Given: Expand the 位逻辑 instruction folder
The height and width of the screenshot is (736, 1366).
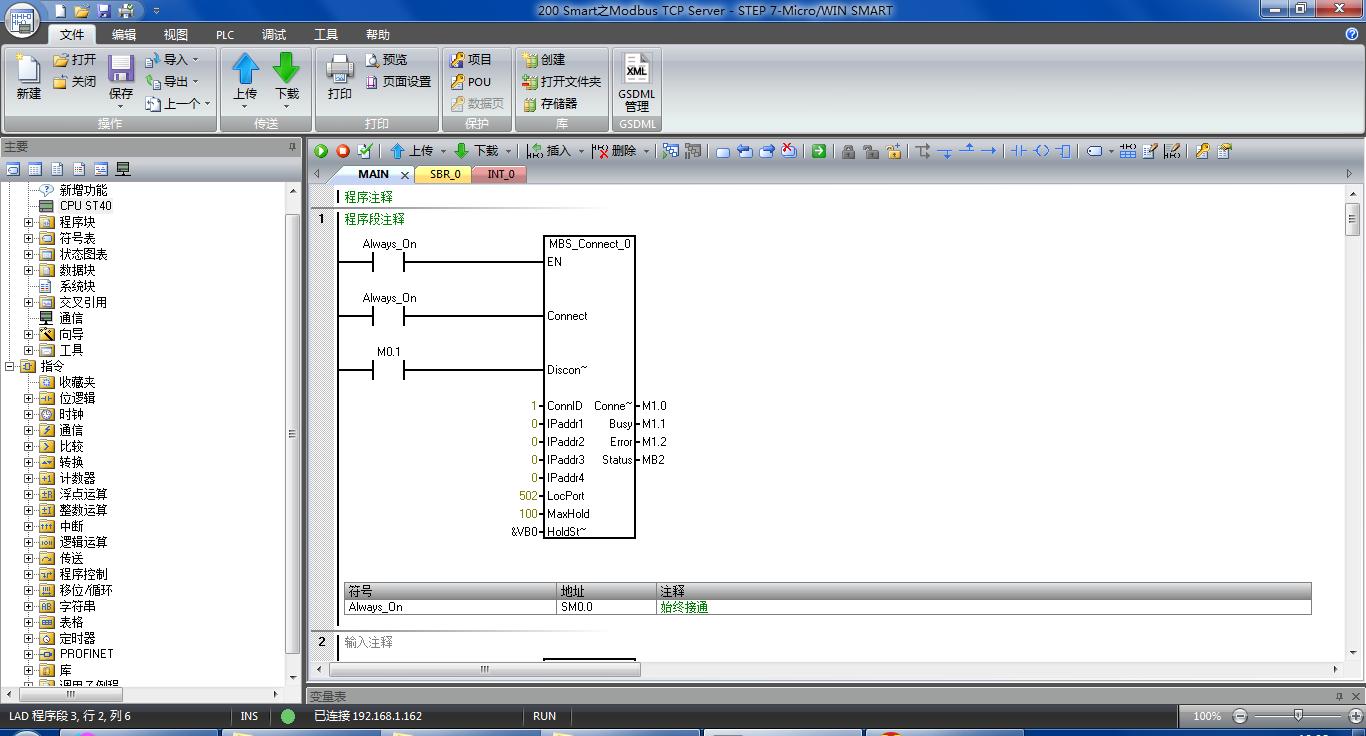Looking at the screenshot, I should pos(29,398).
